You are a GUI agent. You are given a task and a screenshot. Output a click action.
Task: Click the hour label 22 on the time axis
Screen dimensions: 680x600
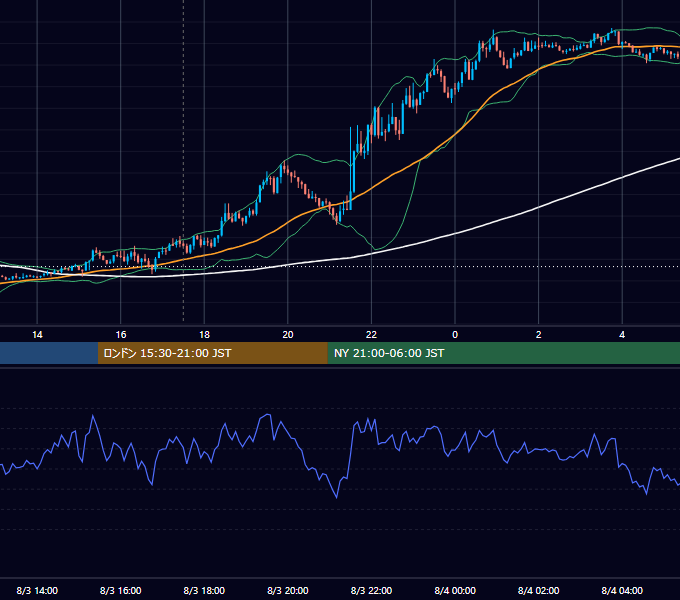371,335
